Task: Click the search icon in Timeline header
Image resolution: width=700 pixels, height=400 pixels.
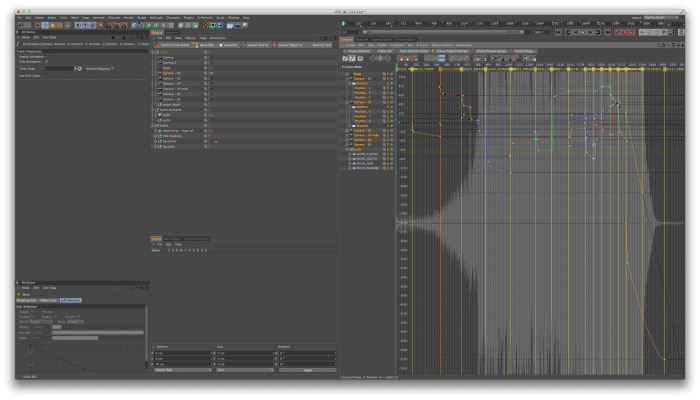Action: (x=658, y=45)
